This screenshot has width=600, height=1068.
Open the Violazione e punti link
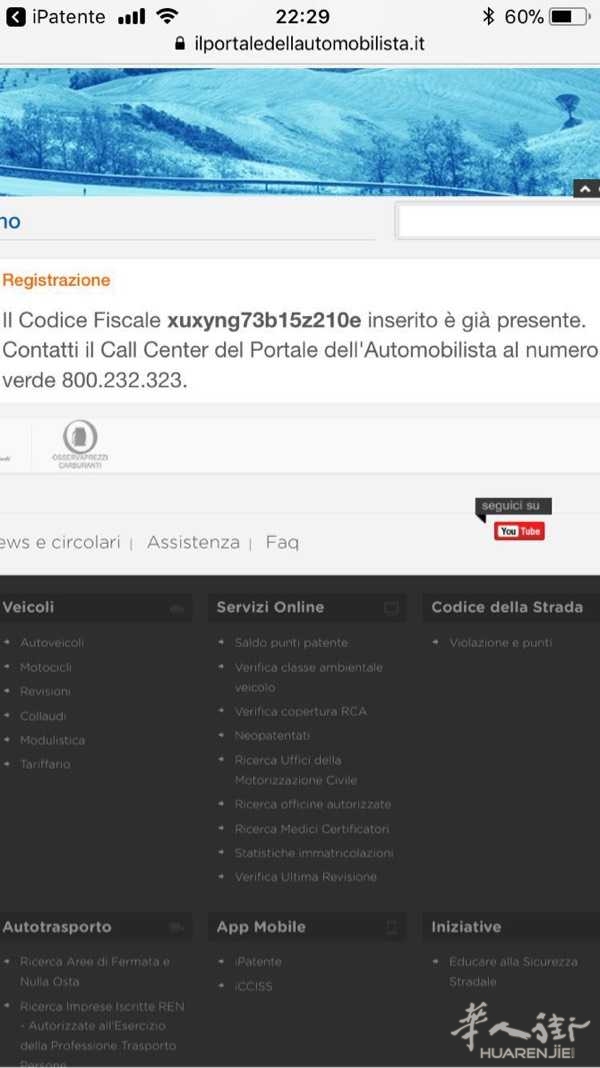(x=500, y=643)
